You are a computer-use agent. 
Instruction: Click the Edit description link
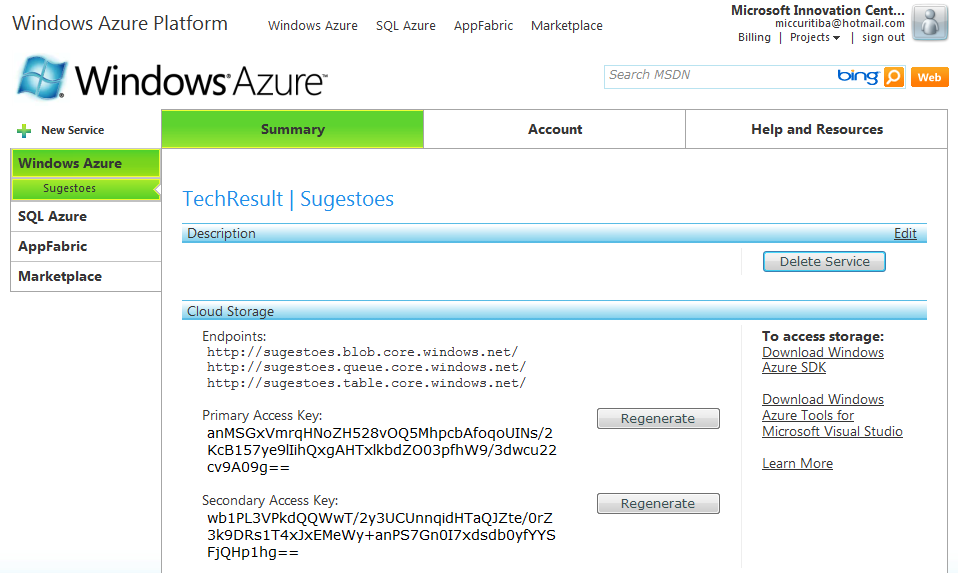click(x=905, y=233)
